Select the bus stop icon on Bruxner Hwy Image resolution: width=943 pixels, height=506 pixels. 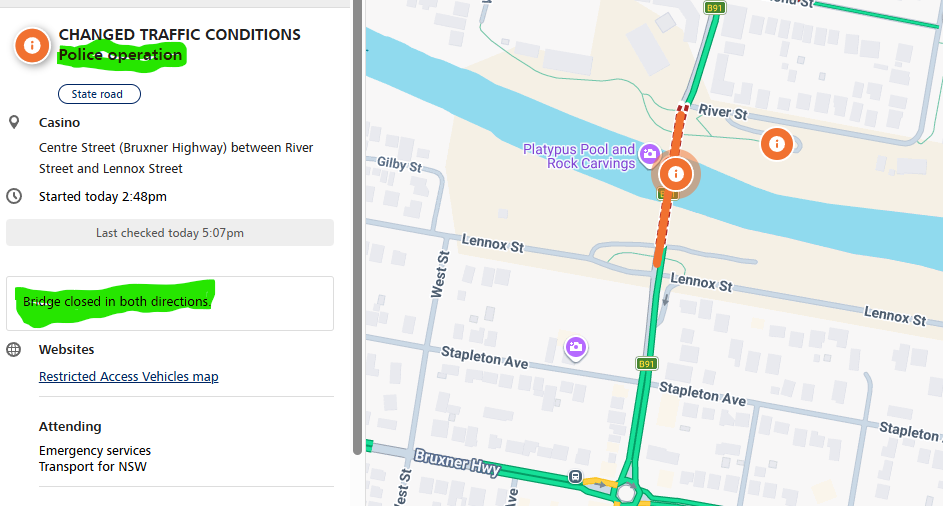pos(576,477)
